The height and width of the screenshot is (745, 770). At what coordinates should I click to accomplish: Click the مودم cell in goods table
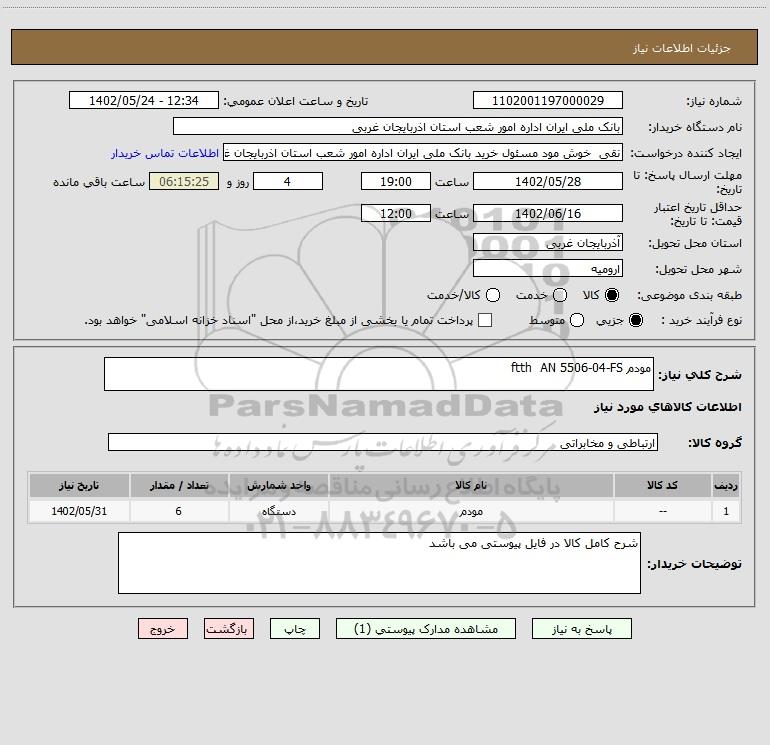tap(470, 511)
